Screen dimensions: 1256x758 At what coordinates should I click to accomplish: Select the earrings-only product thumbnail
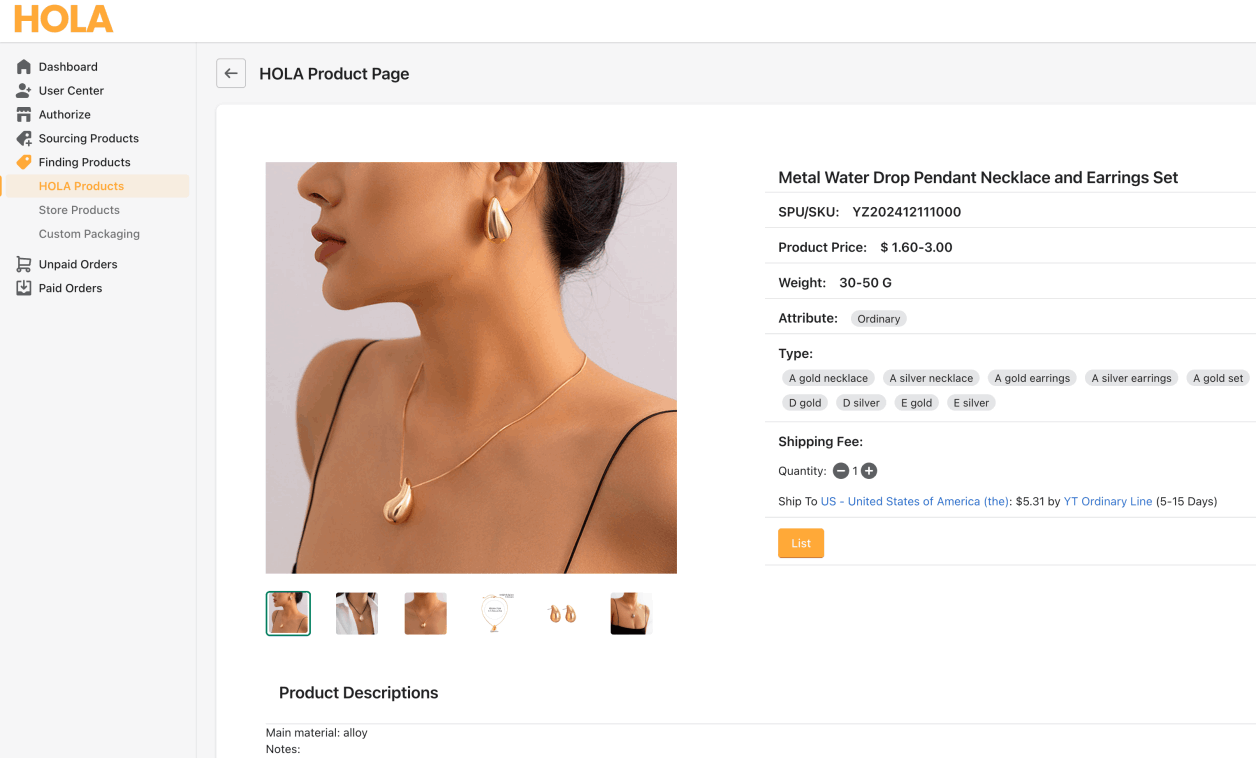562,613
